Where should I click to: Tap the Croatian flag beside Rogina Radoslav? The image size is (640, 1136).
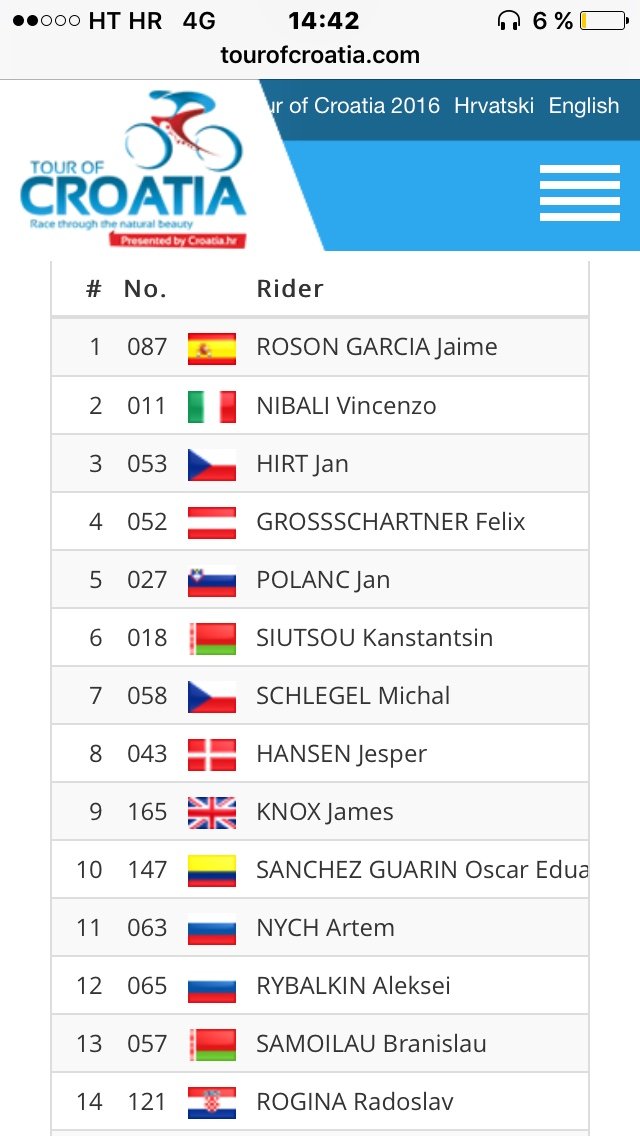click(x=212, y=1103)
